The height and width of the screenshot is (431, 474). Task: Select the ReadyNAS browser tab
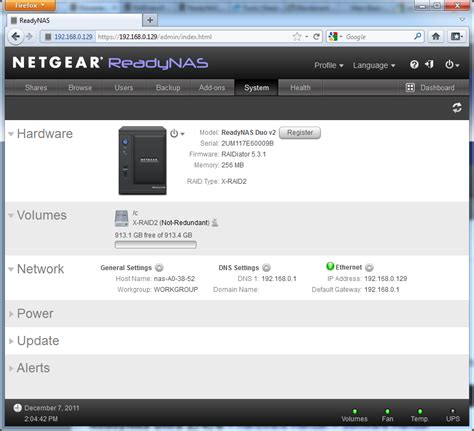74,21
